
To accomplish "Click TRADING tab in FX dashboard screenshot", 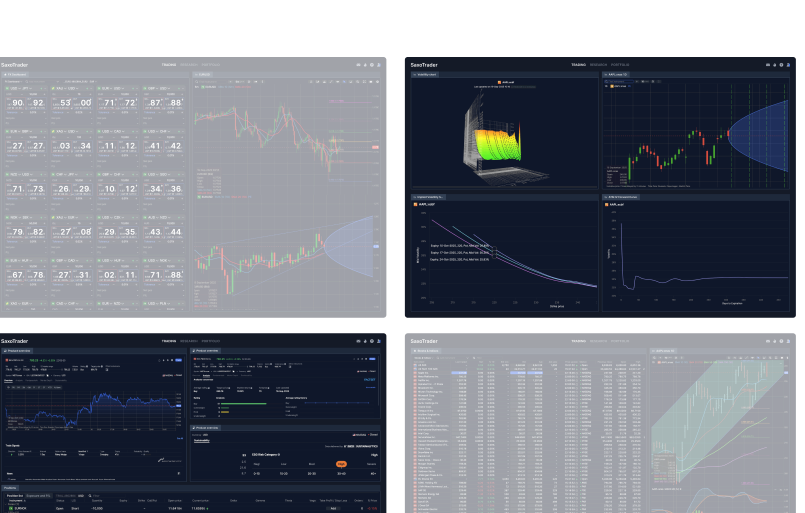I will pos(169,65).
